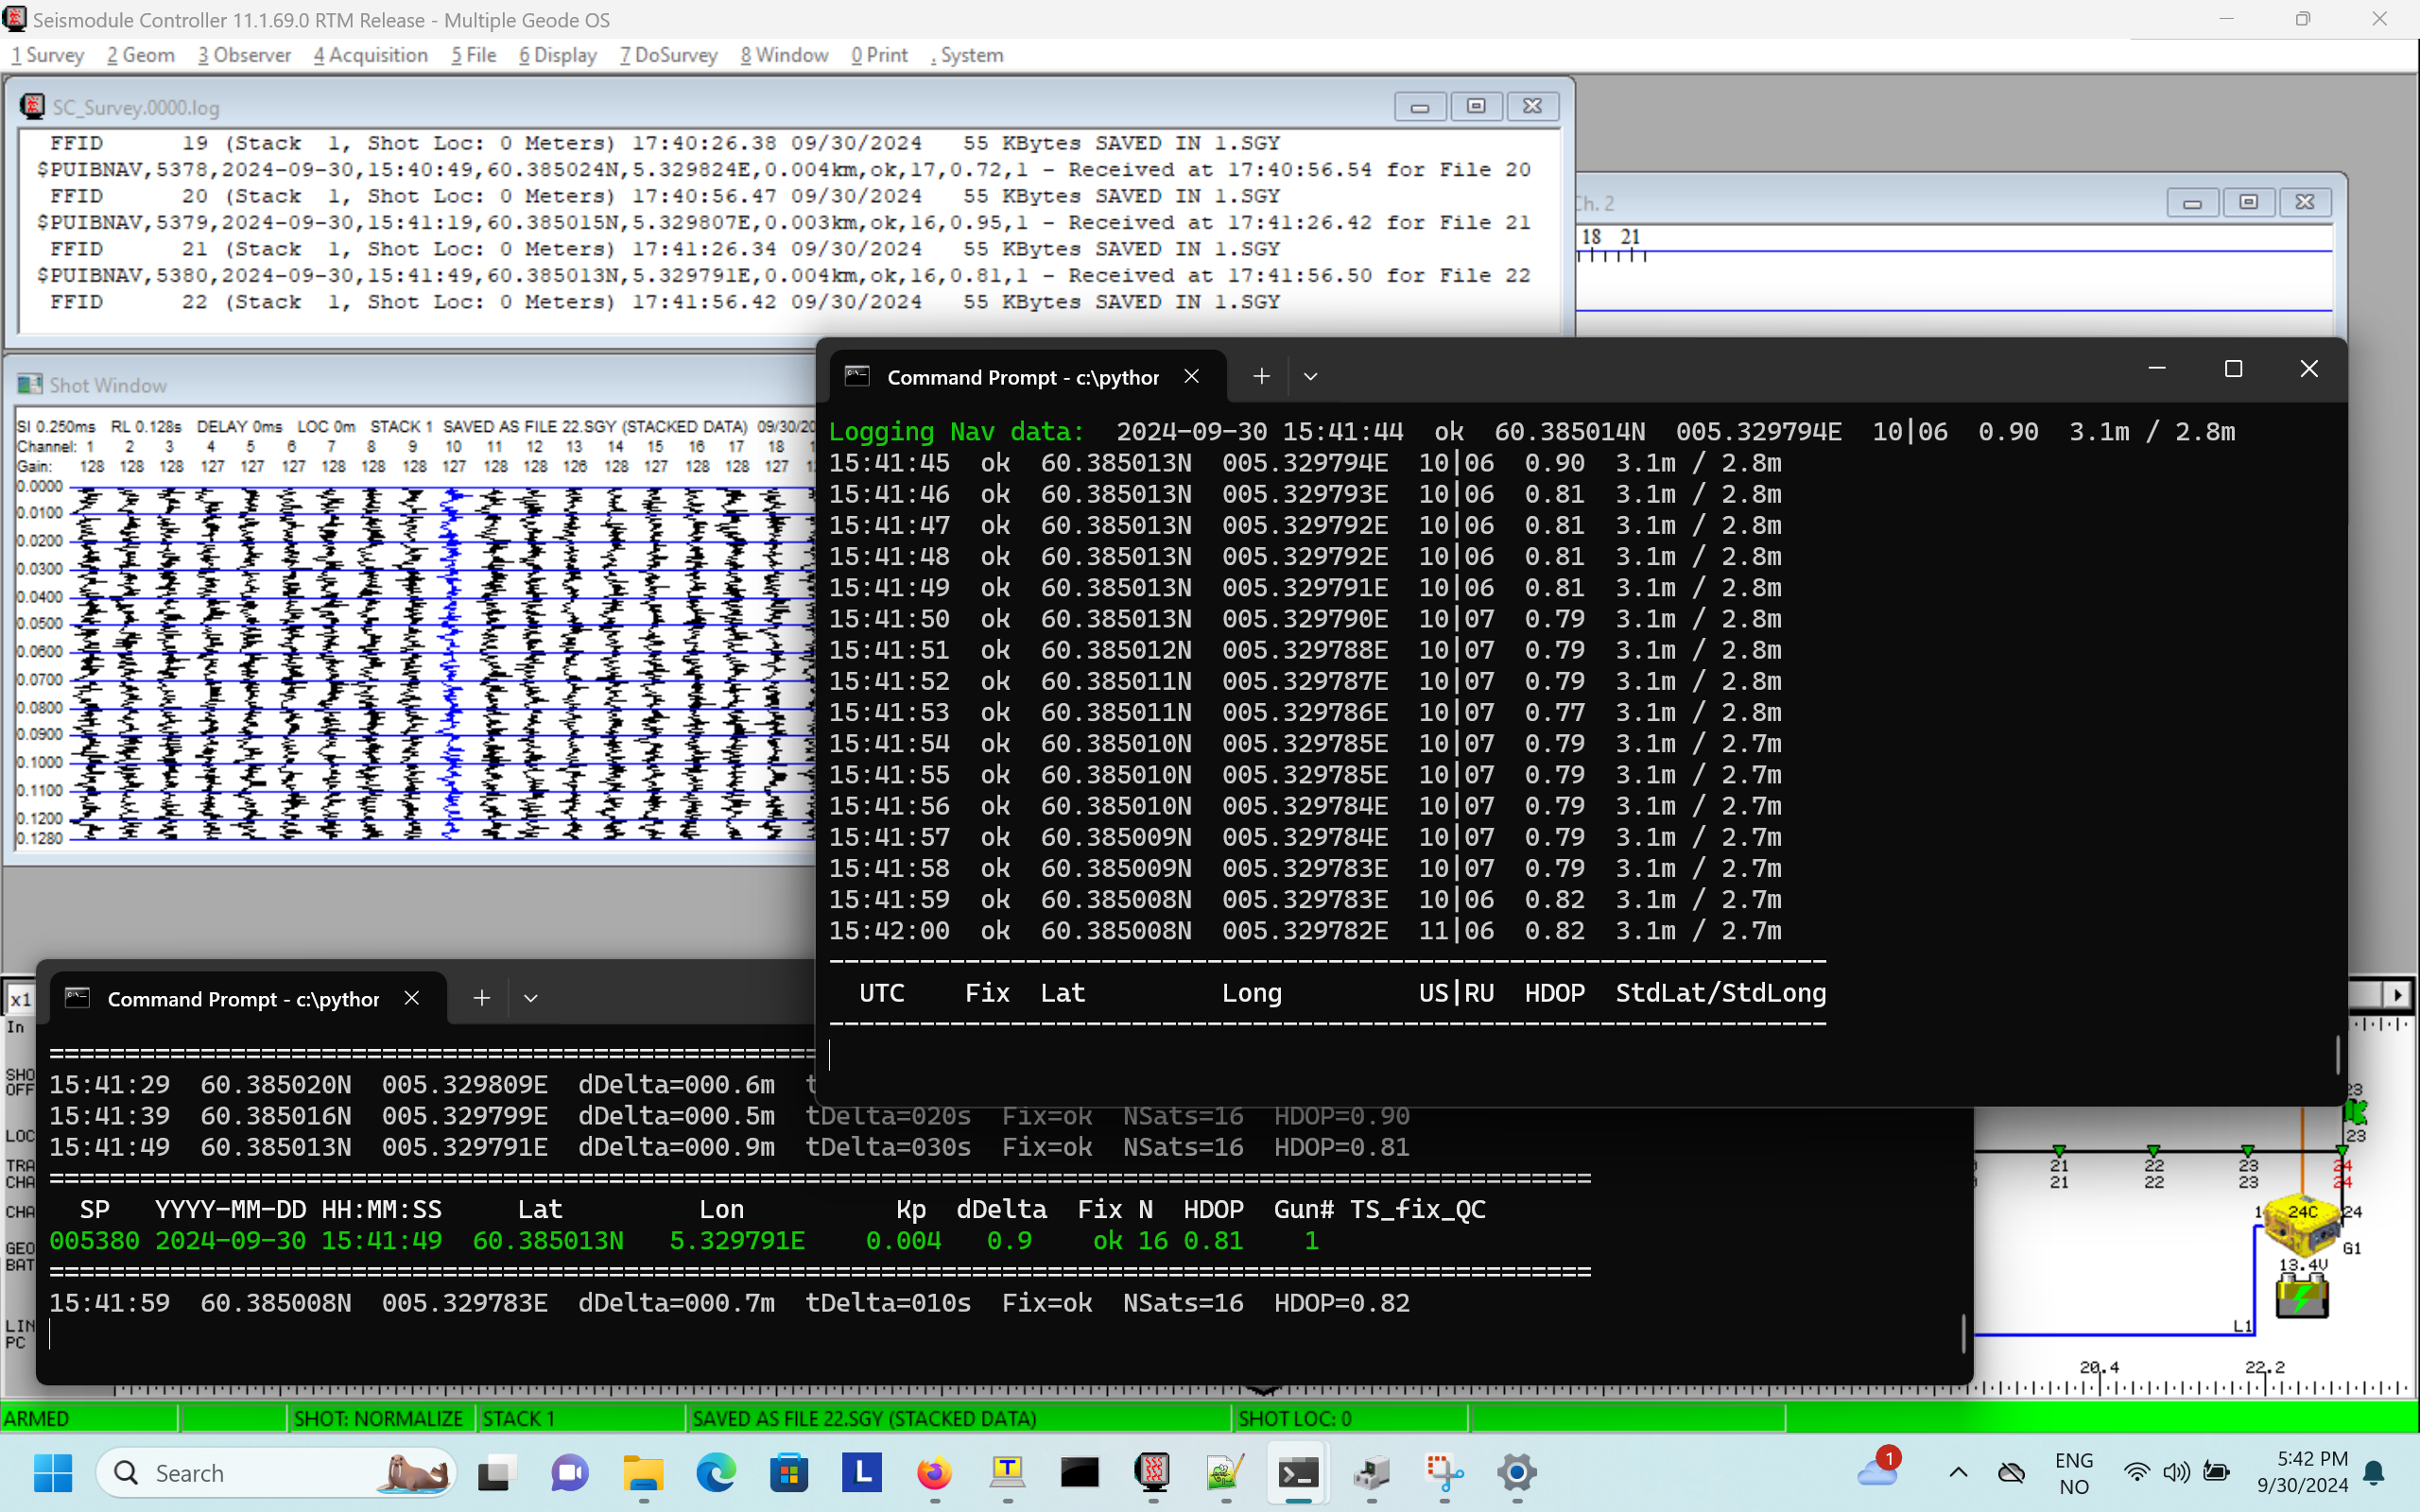Click the Shot Window title icon

click(x=30, y=385)
